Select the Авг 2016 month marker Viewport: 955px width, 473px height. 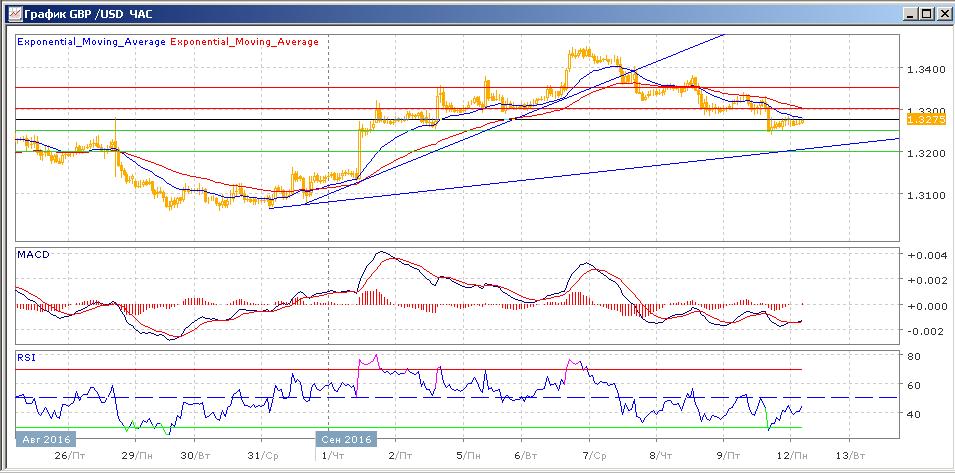44,439
